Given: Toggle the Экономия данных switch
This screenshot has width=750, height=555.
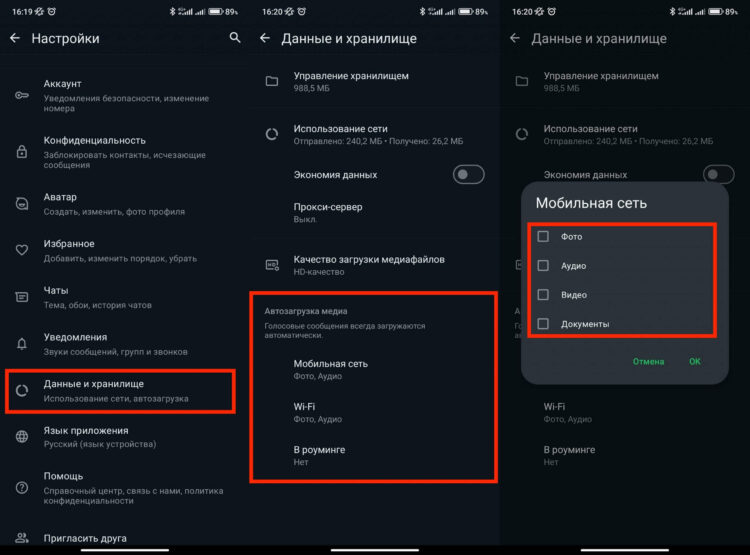Looking at the screenshot, I should click(467, 175).
